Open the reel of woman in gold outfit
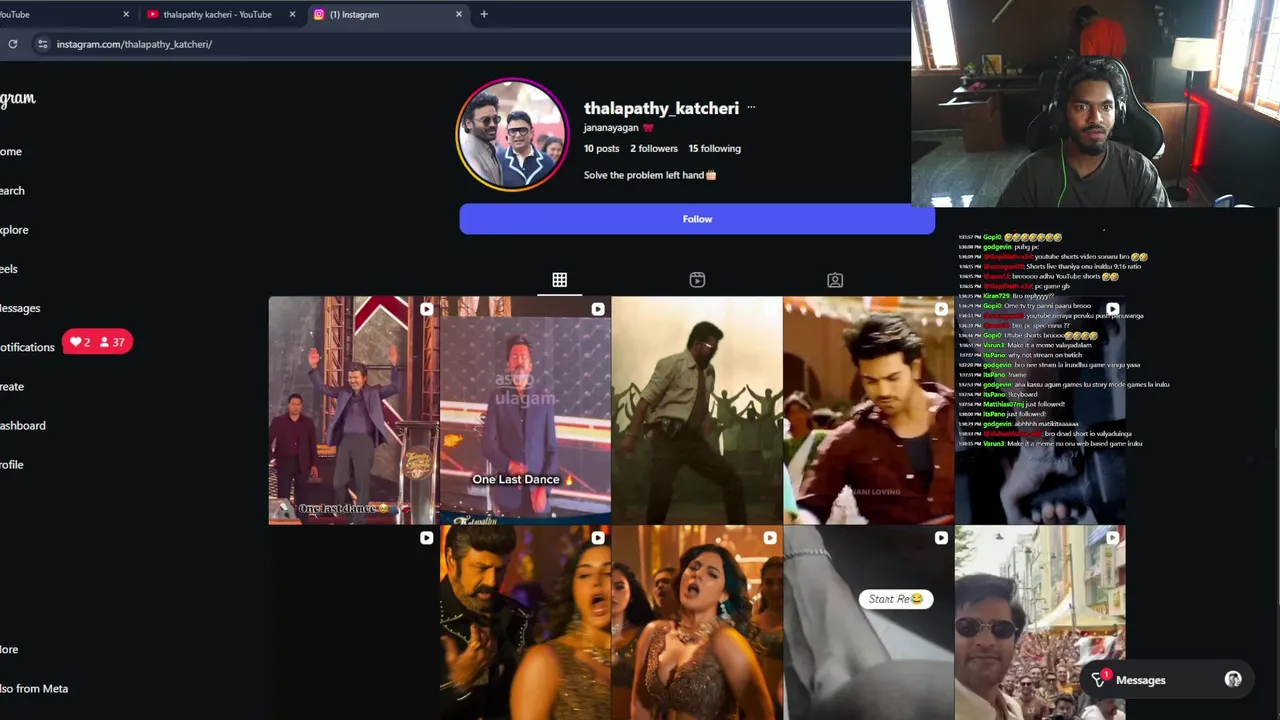Image resolution: width=1280 pixels, height=720 pixels. (697, 623)
